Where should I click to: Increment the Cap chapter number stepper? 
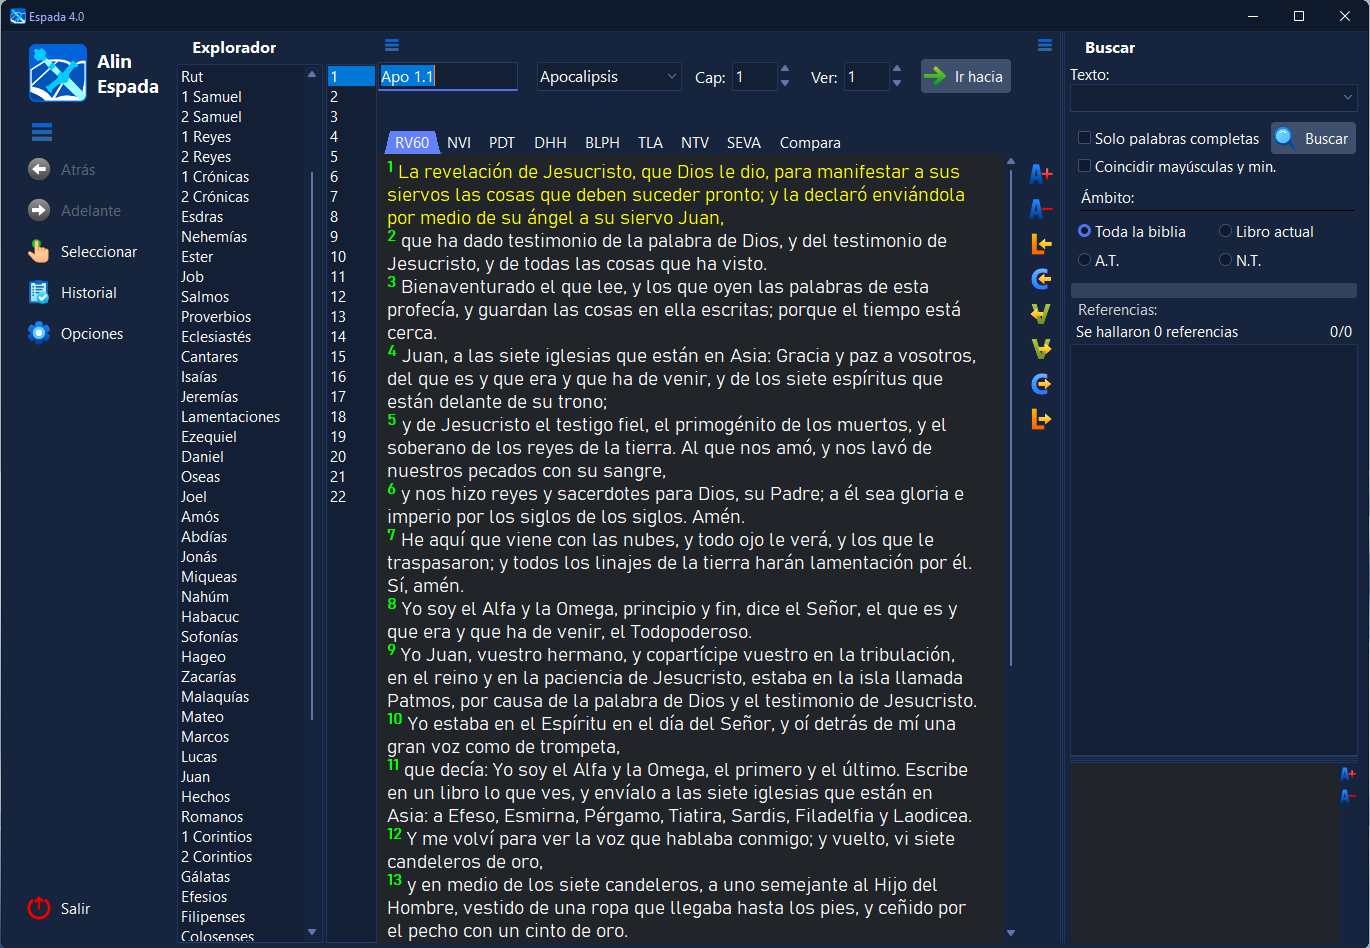785,70
